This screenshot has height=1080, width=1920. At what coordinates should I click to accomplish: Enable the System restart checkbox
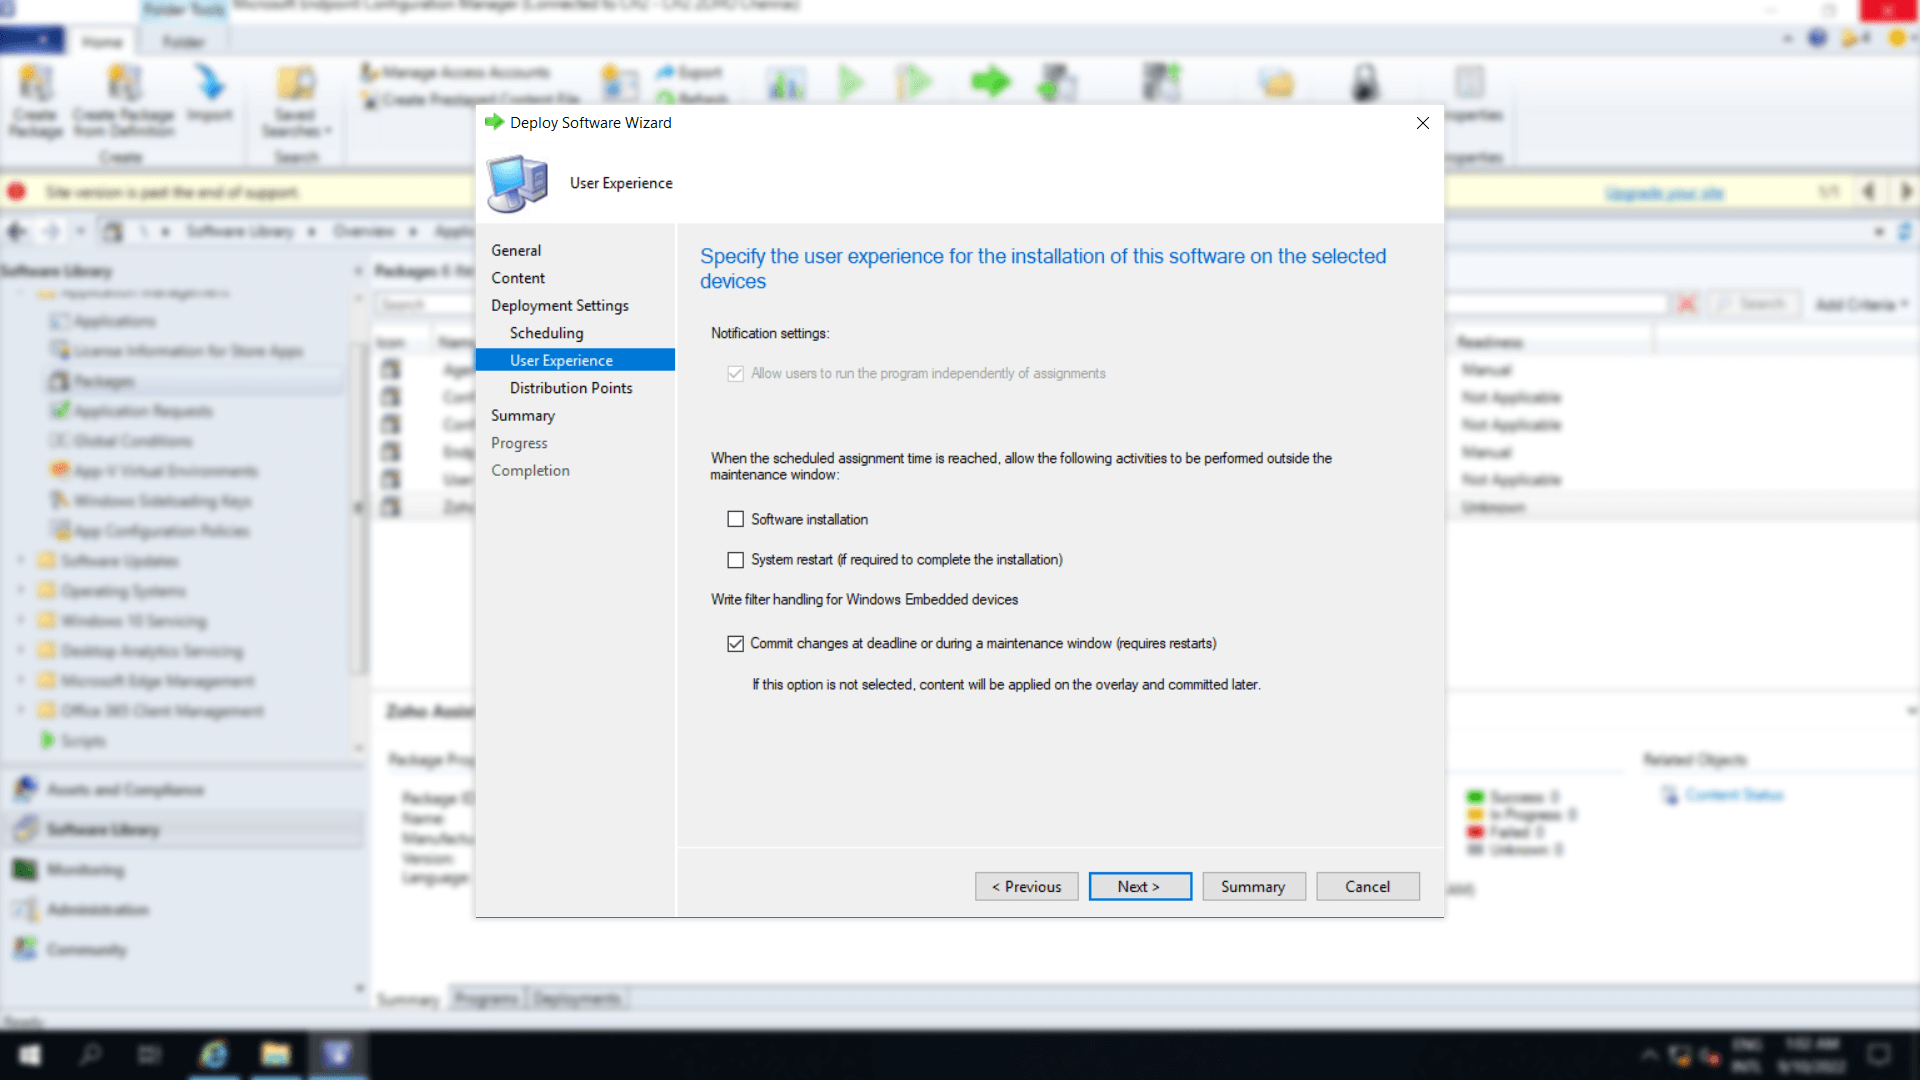pos(736,560)
